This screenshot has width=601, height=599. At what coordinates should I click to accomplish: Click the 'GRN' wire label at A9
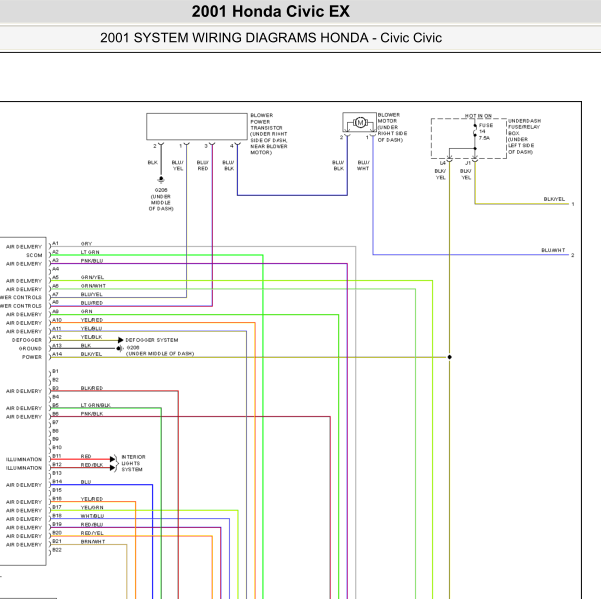tap(87, 311)
